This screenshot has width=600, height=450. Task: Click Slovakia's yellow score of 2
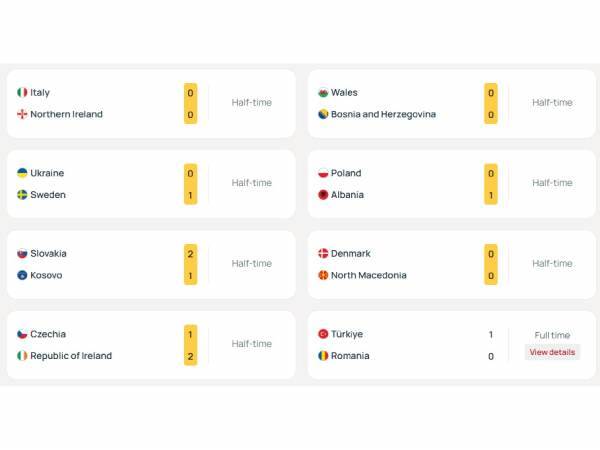pos(190,254)
